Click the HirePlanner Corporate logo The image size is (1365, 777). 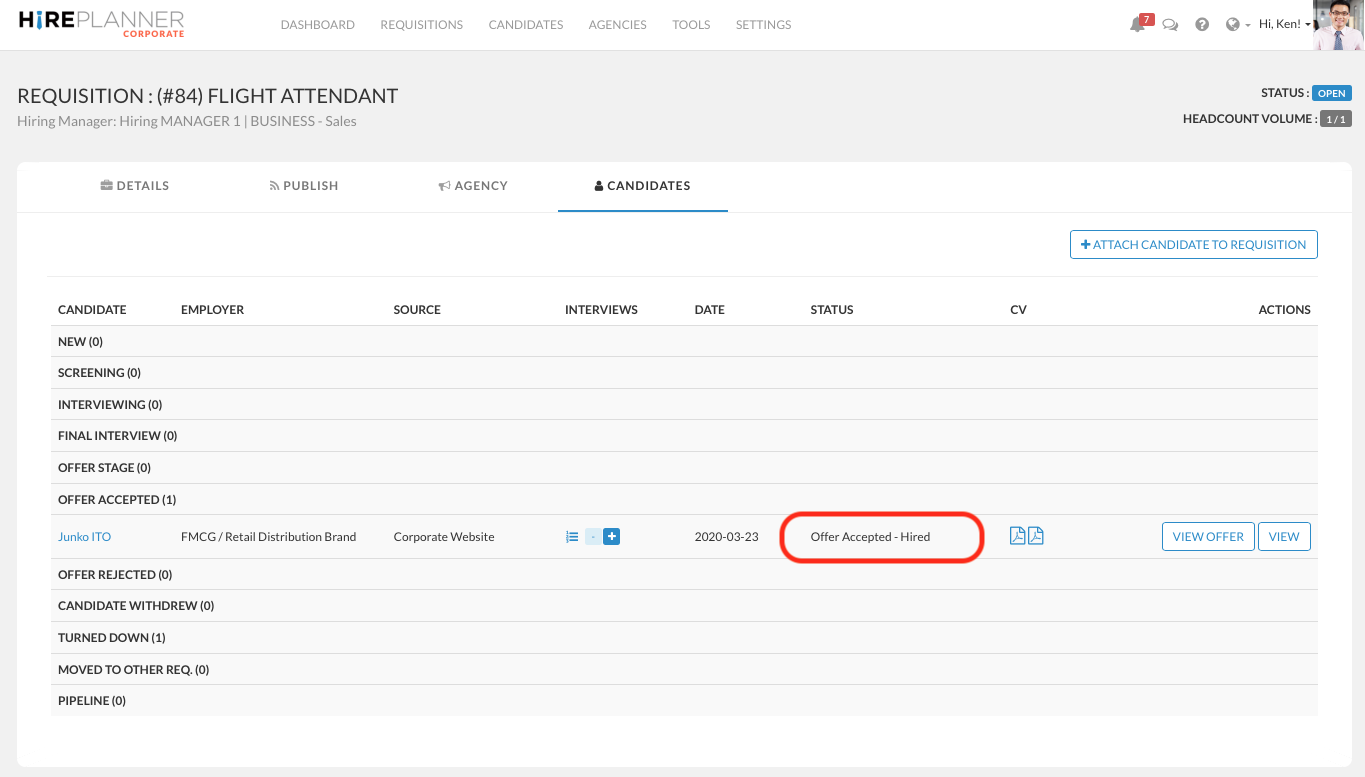pos(101,24)
